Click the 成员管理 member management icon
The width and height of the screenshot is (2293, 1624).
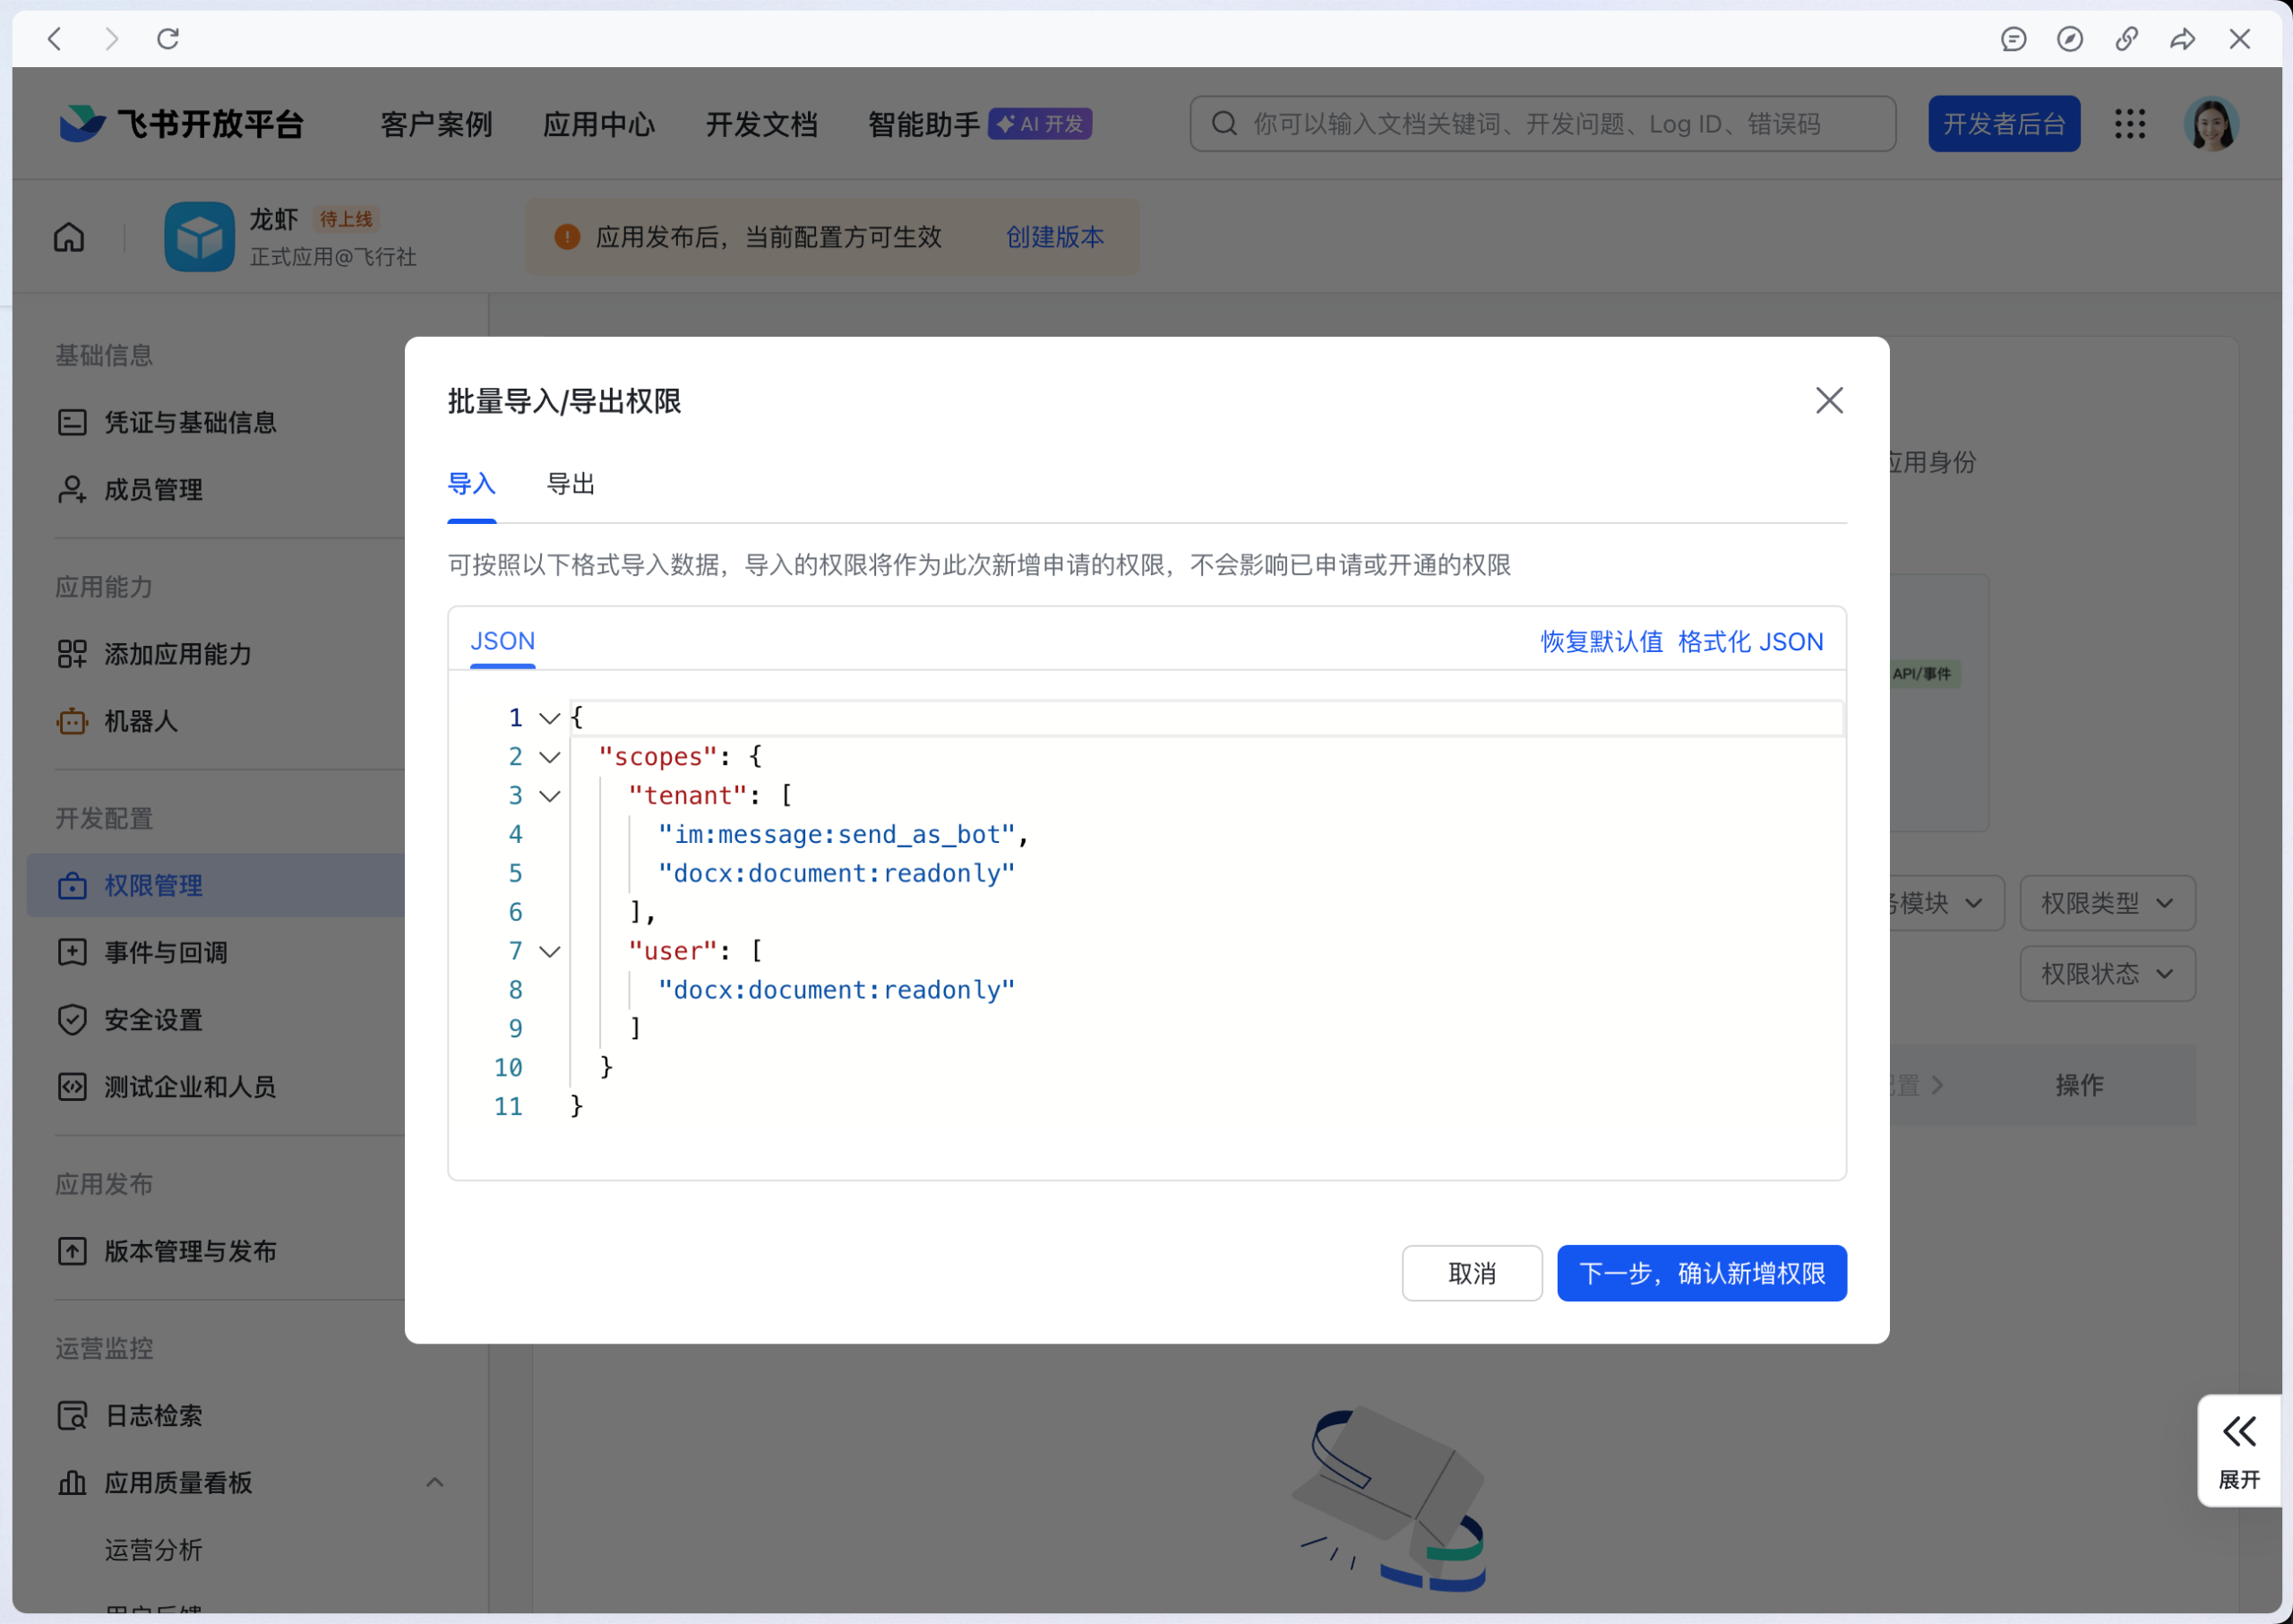coord(71,489)
